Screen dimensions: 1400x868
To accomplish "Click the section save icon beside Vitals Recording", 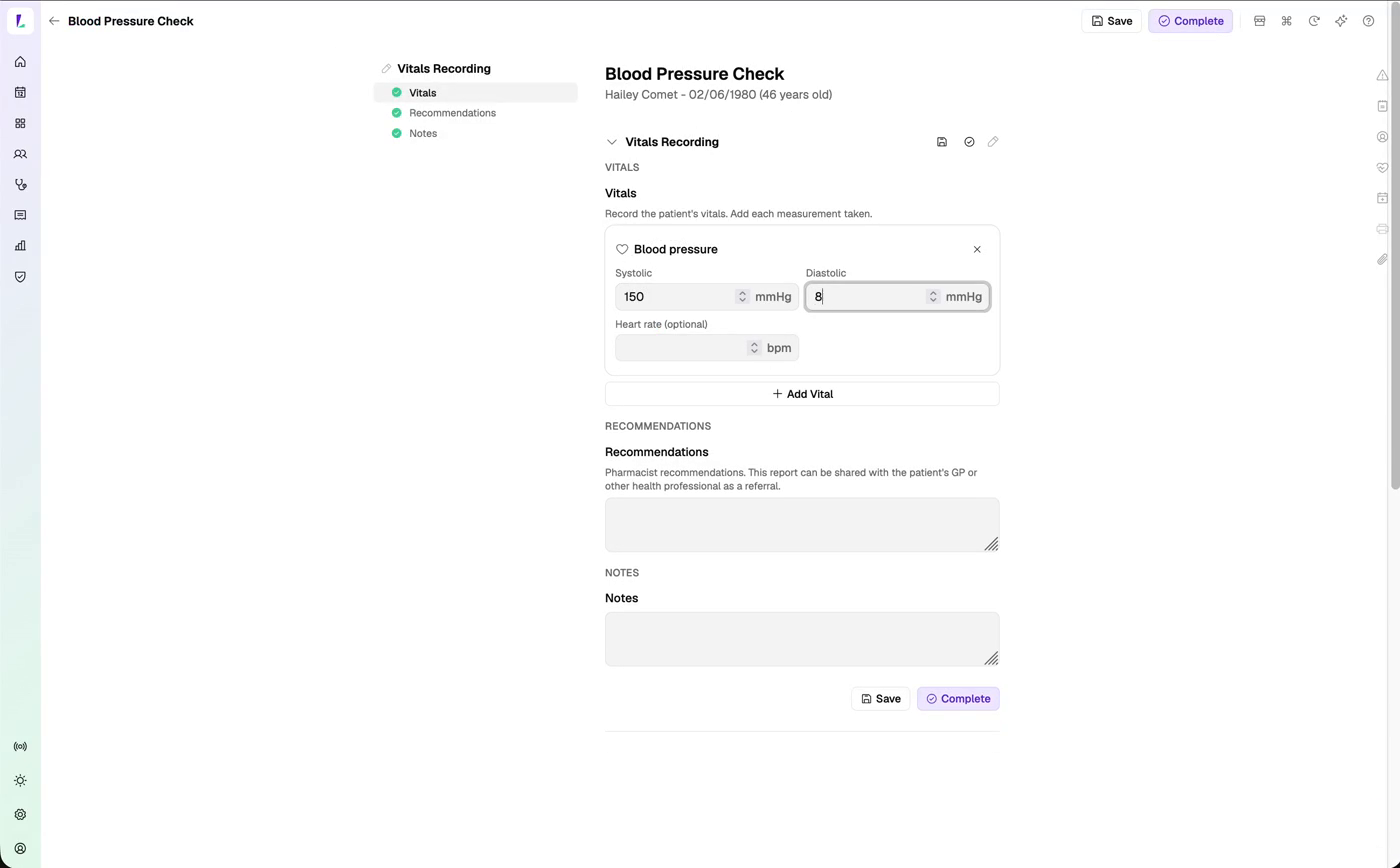I will 942,142.
